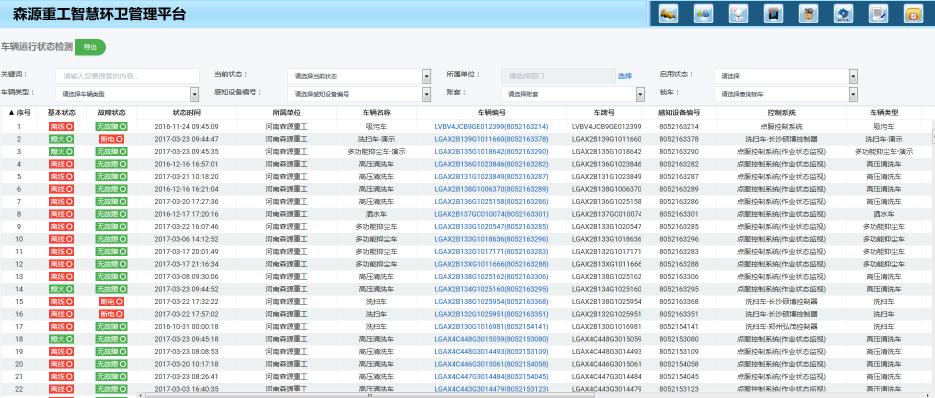The height and width of the screenshot is (398, 935).
Task: Expand the 启用状态 dropdown
Action: tap(853, 76)
